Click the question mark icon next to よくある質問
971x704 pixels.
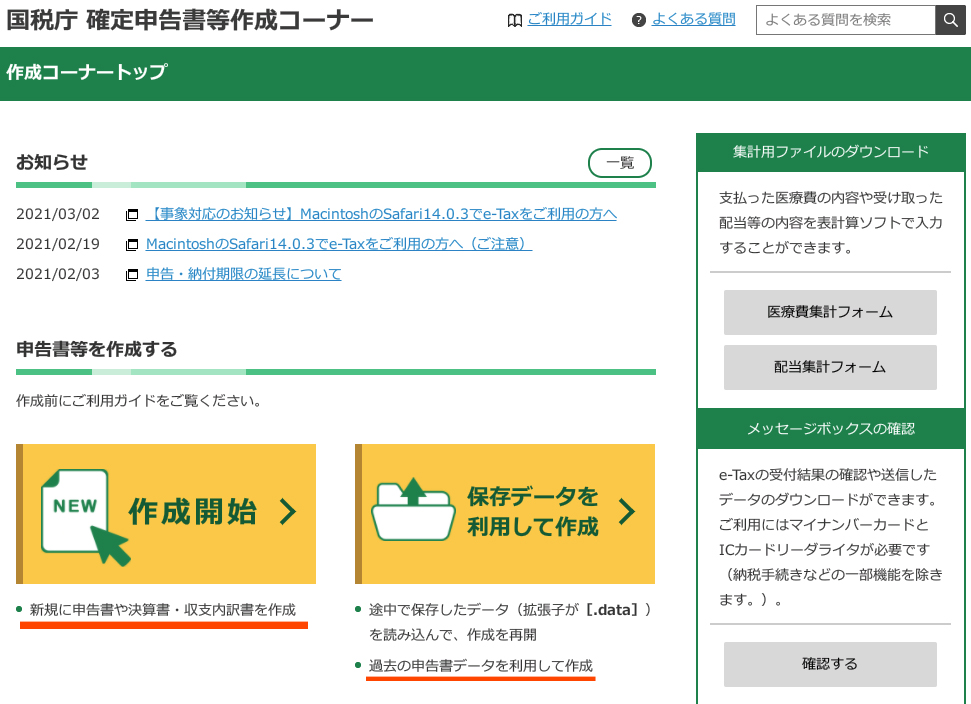(638, 19)
